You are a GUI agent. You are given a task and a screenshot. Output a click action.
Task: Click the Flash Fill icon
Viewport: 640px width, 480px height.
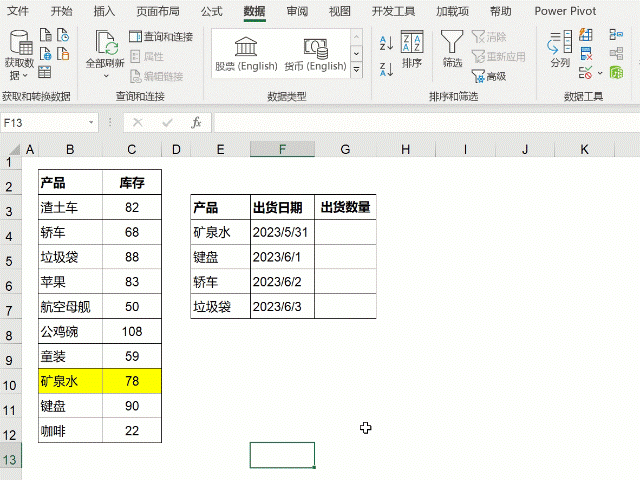[x=586, y=35]
